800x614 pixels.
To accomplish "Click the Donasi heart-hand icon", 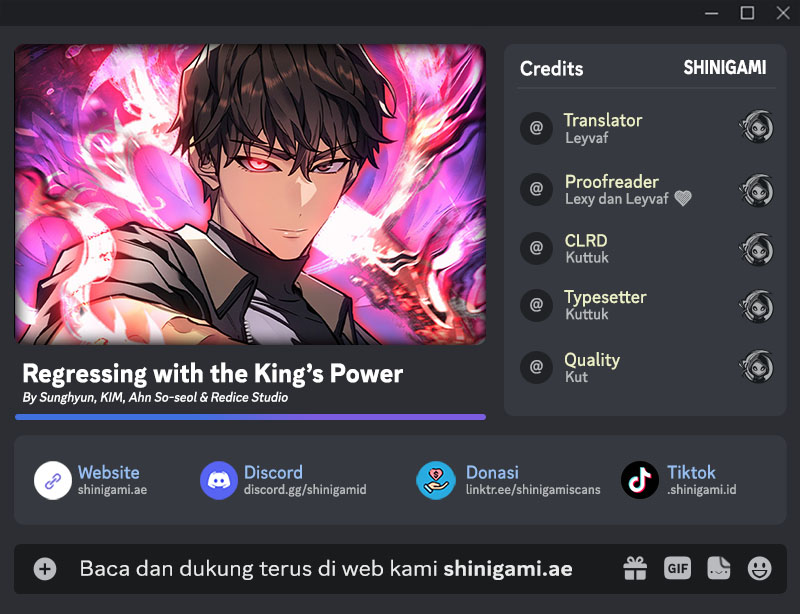I will coord(436,480).
